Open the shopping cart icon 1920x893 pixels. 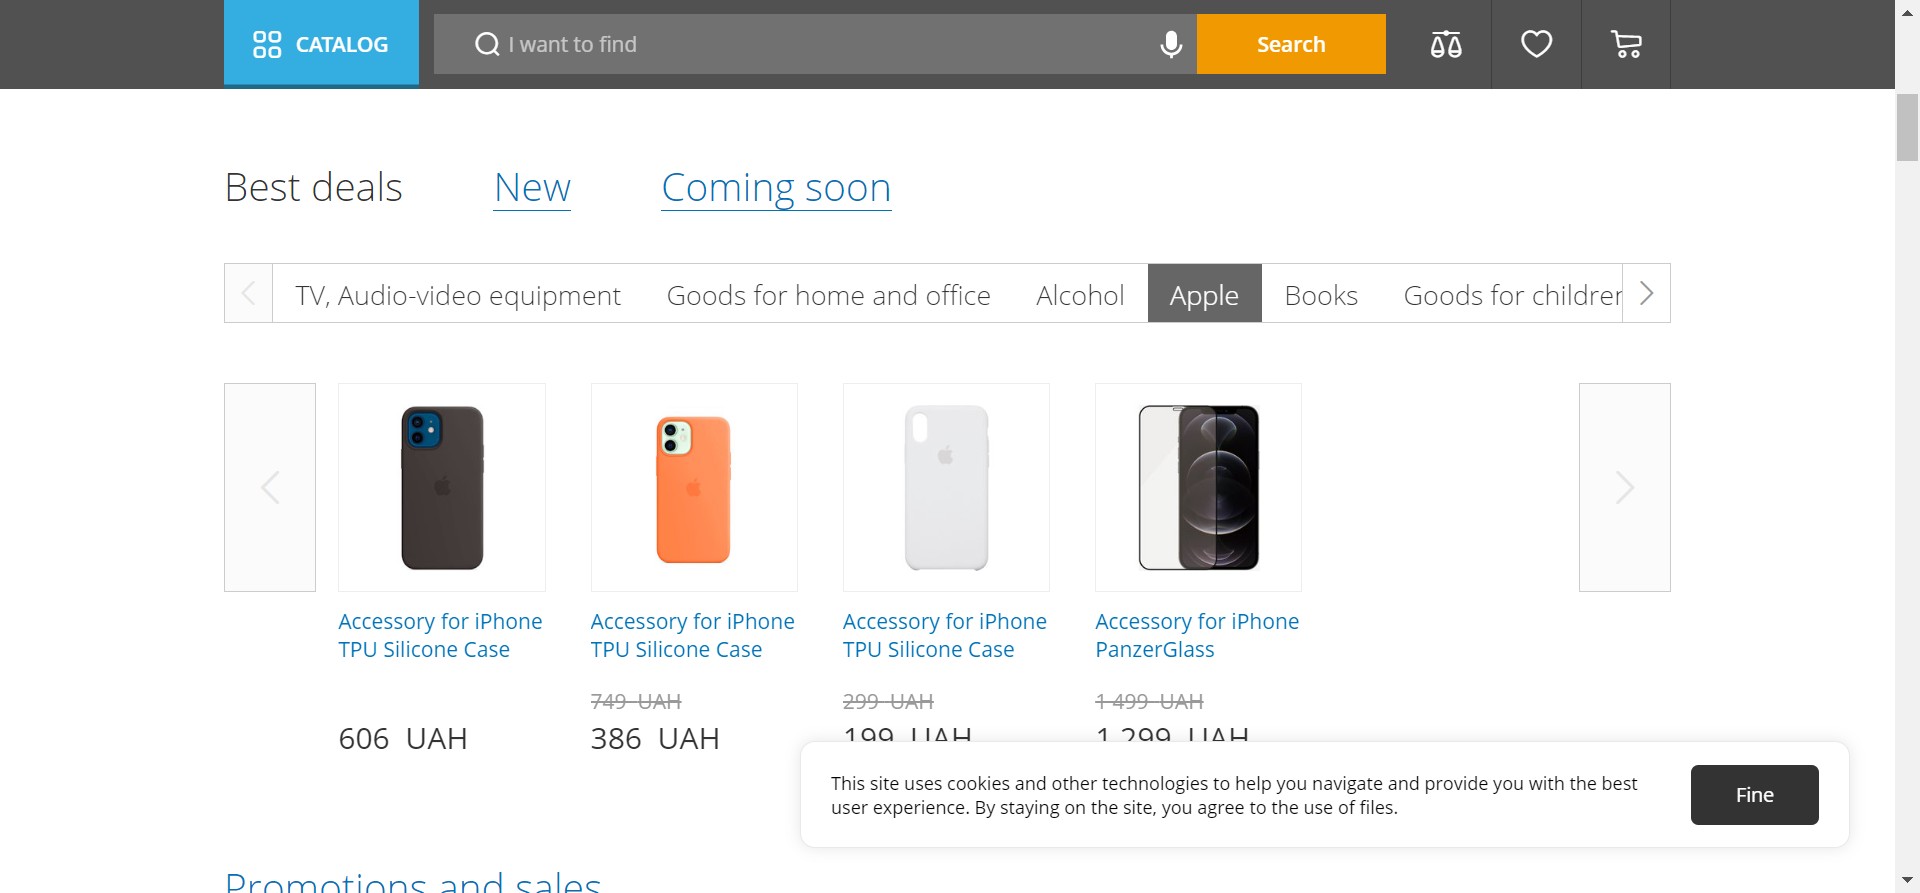click(x=1626, y=44)
